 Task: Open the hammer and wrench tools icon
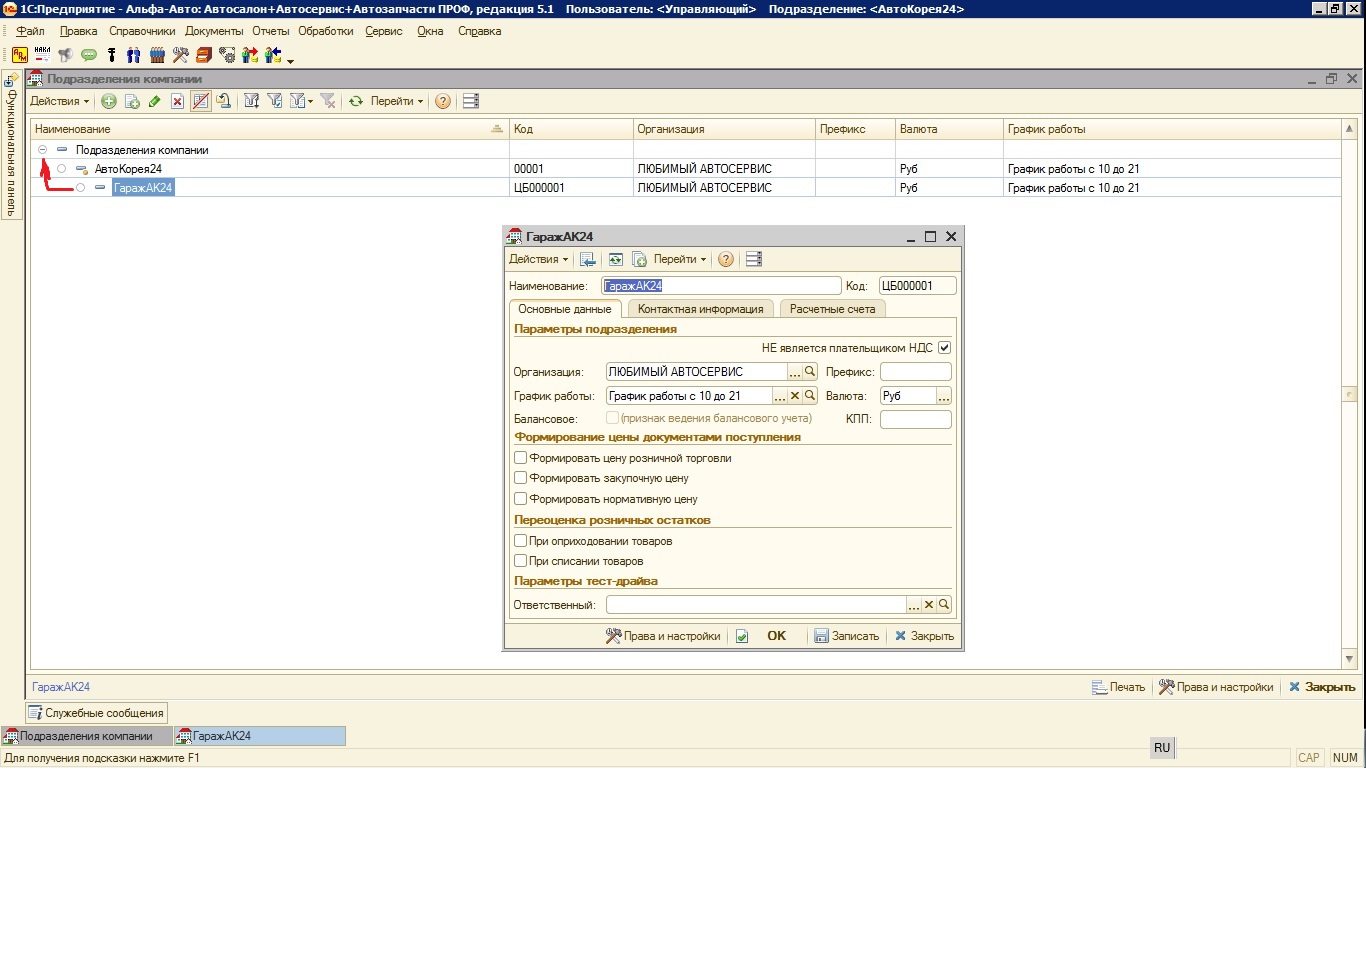(x=180, y=55)
